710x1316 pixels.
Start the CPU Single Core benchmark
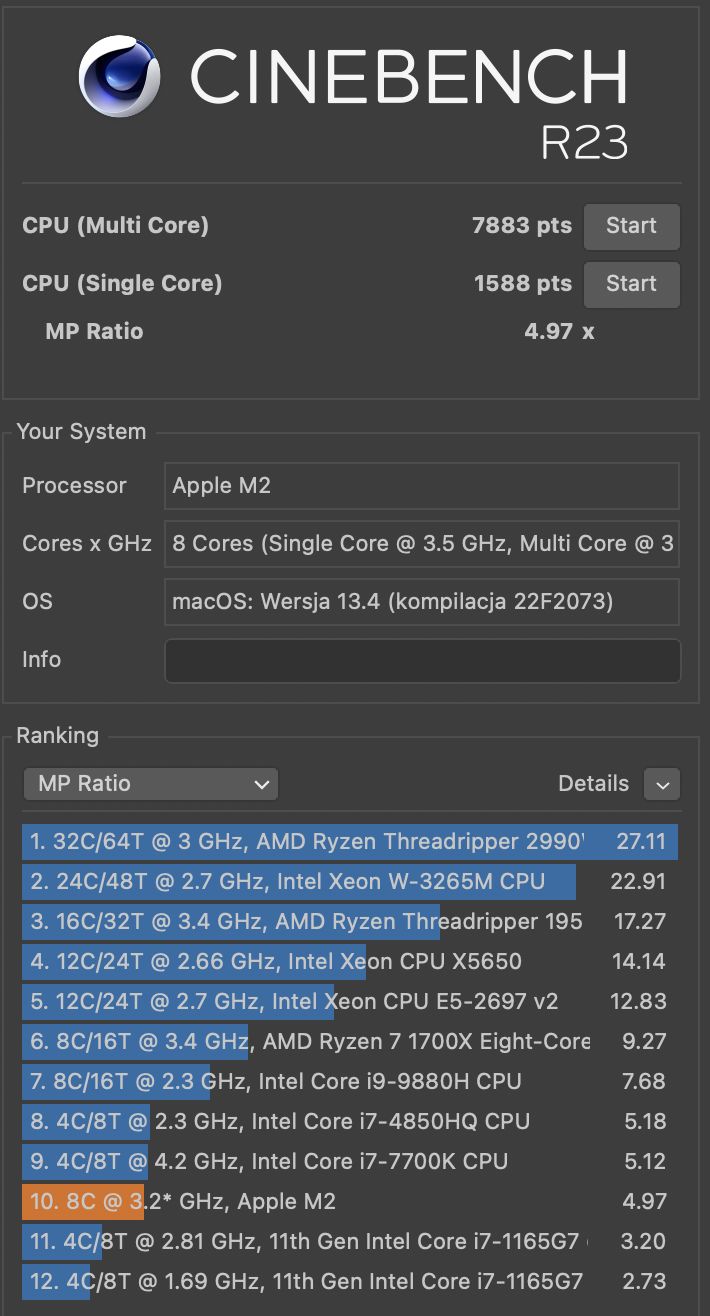click(x=631, y=284)
